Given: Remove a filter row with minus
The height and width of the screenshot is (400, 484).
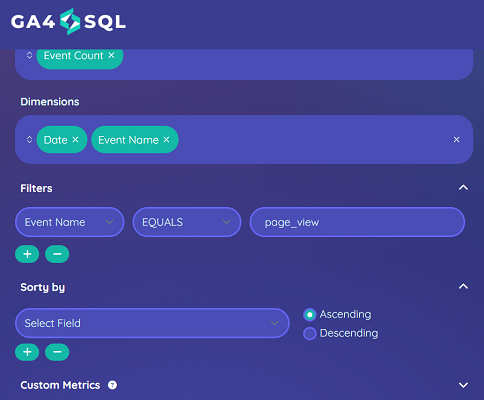Looking at the screenshot, I should coord(57,254).
